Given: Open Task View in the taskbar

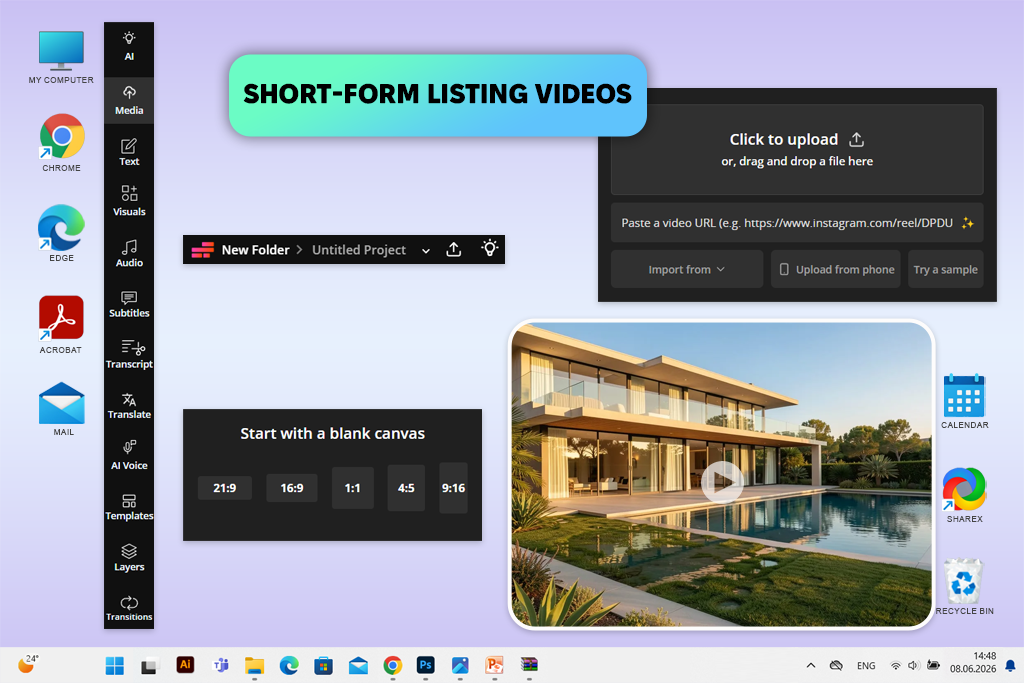Looking at the screenshot, I should pyautogui.click(x=150, y=665).
